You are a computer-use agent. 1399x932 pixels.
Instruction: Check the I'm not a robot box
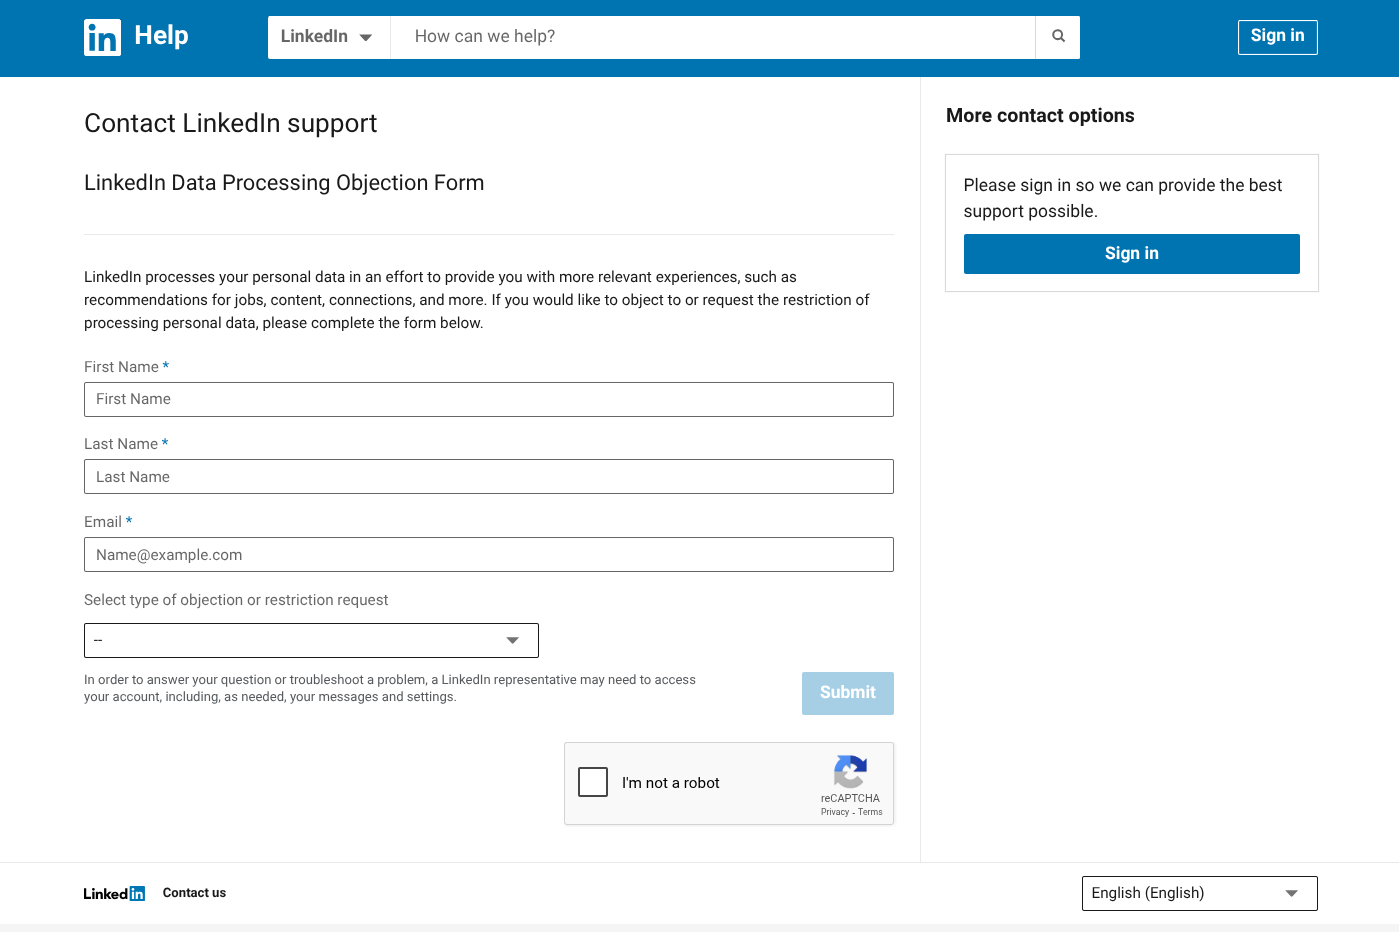pyautogui.click(x=593, y=782)
